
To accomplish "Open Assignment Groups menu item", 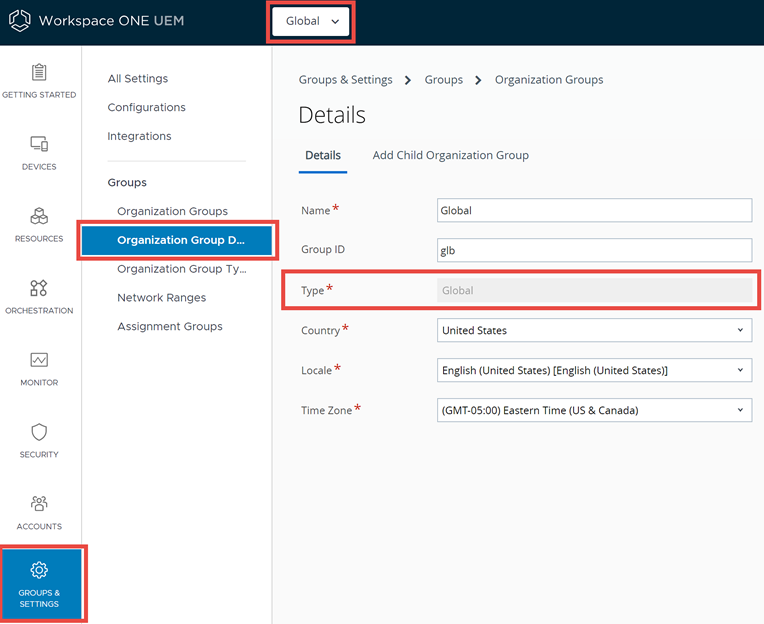I will (x=170, y=326).
